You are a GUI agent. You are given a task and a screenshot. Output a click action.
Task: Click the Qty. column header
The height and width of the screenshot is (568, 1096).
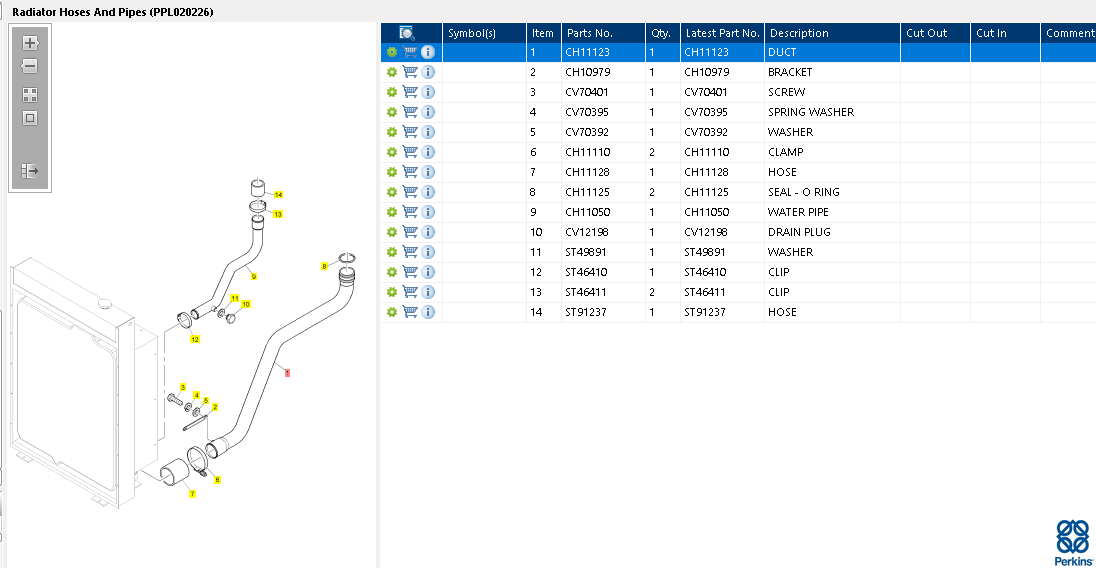tap(660, 33)
